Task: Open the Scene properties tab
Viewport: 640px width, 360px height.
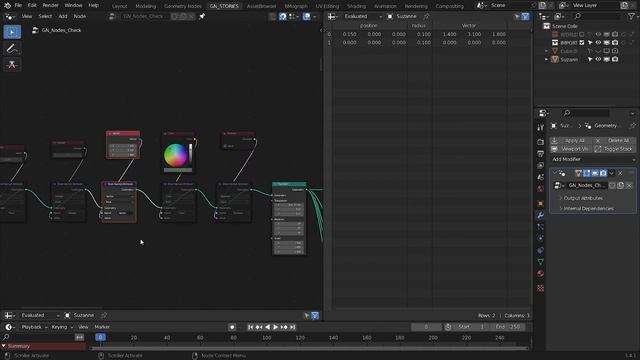Action: 540,177
